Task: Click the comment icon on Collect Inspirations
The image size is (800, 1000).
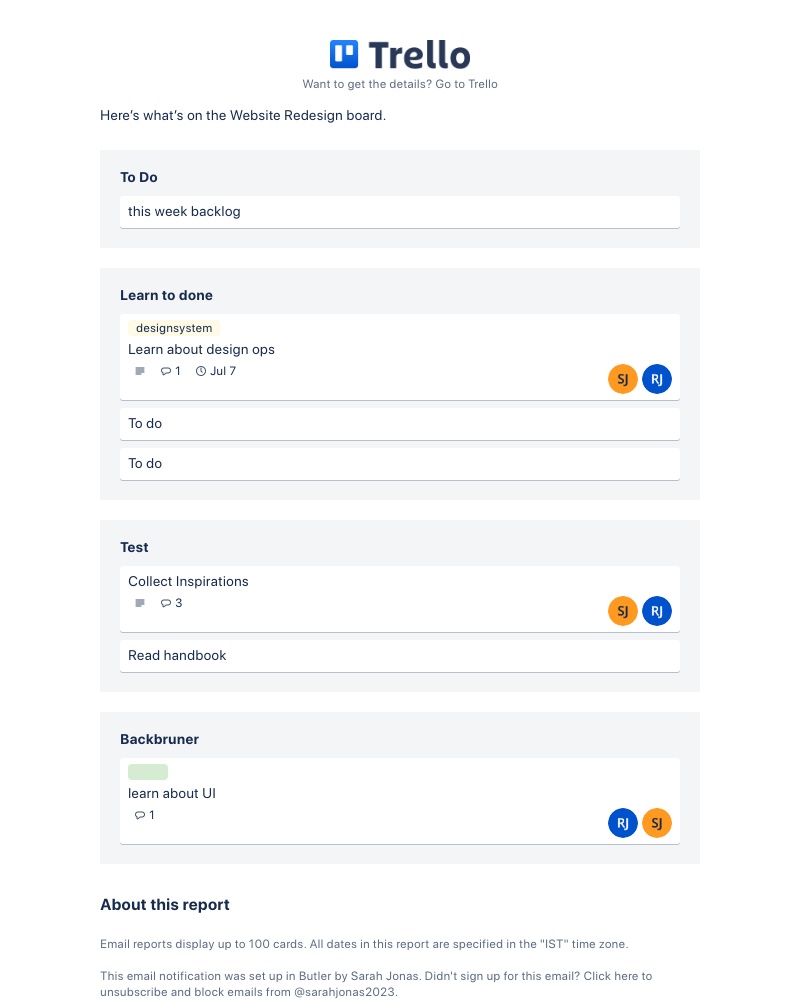Action: tap(168, 603)
